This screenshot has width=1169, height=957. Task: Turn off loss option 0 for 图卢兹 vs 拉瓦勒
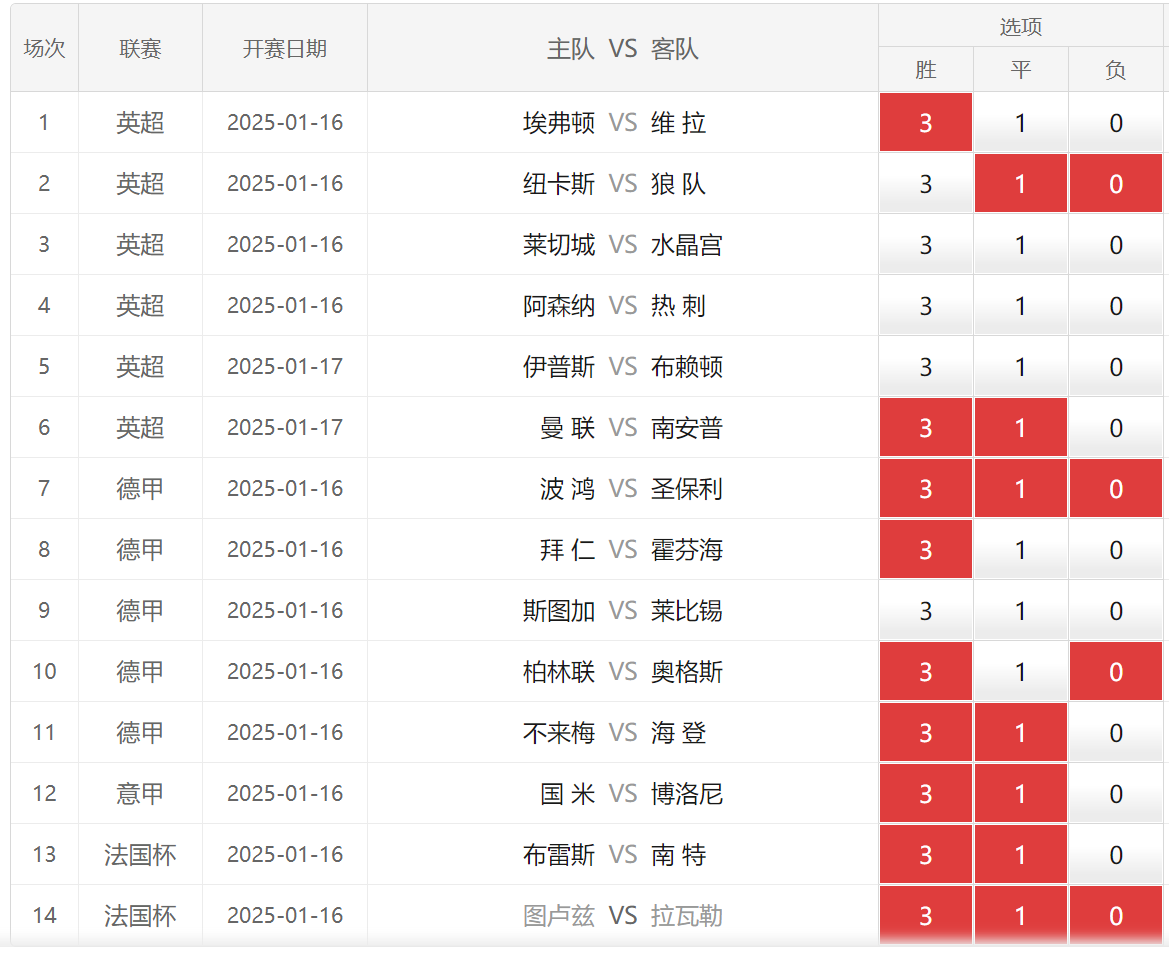[1116, 917]
